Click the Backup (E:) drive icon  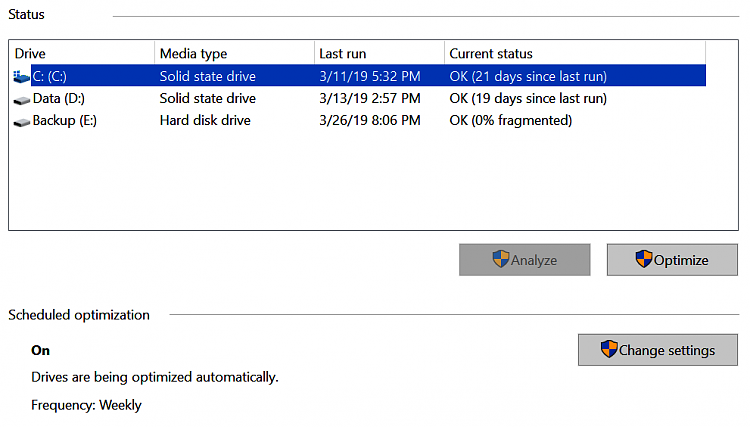pyautogui.click(x=22, y=122)
